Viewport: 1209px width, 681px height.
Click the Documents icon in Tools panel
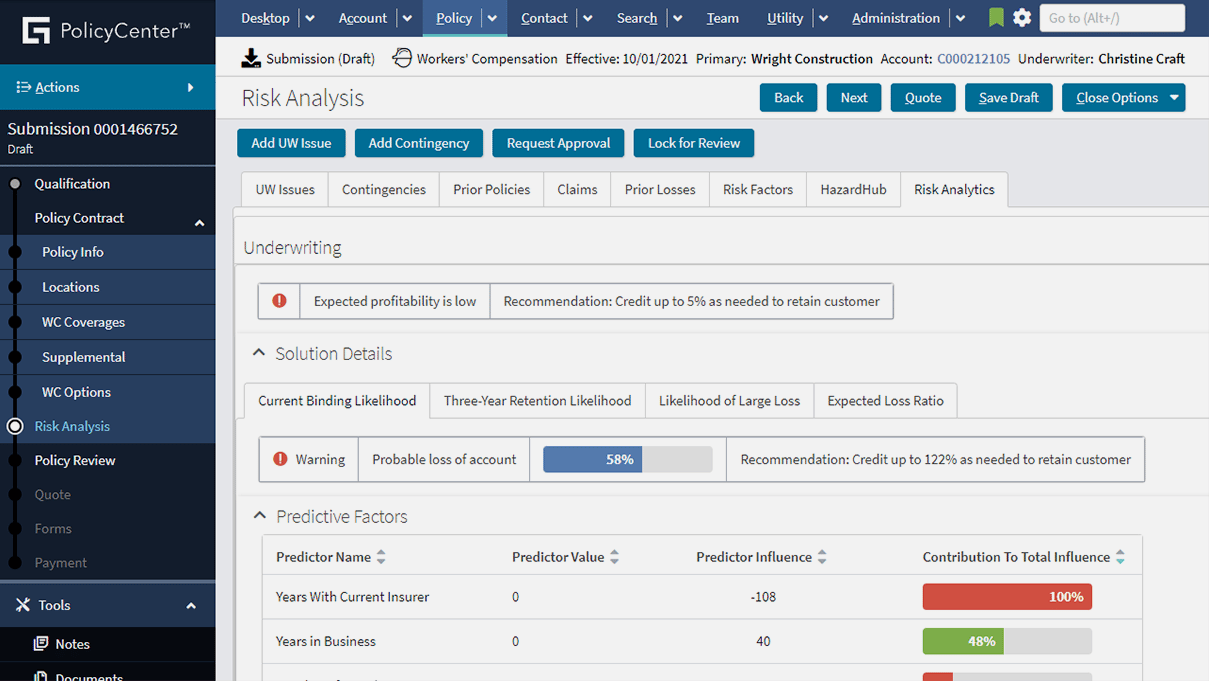[41, 675]
